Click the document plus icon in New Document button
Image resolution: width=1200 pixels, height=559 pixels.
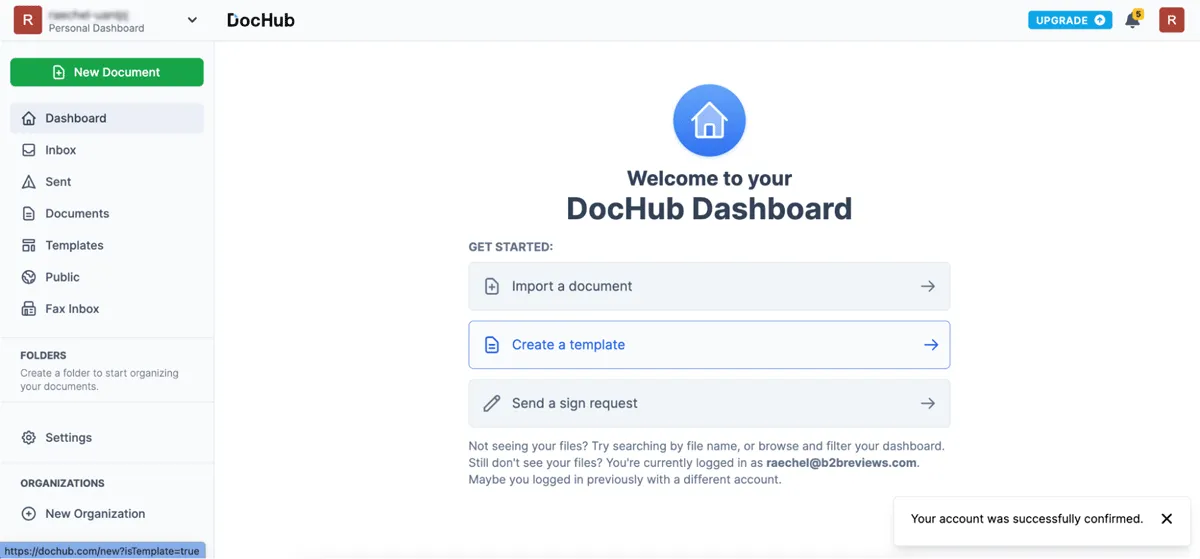tap(59, 72)
